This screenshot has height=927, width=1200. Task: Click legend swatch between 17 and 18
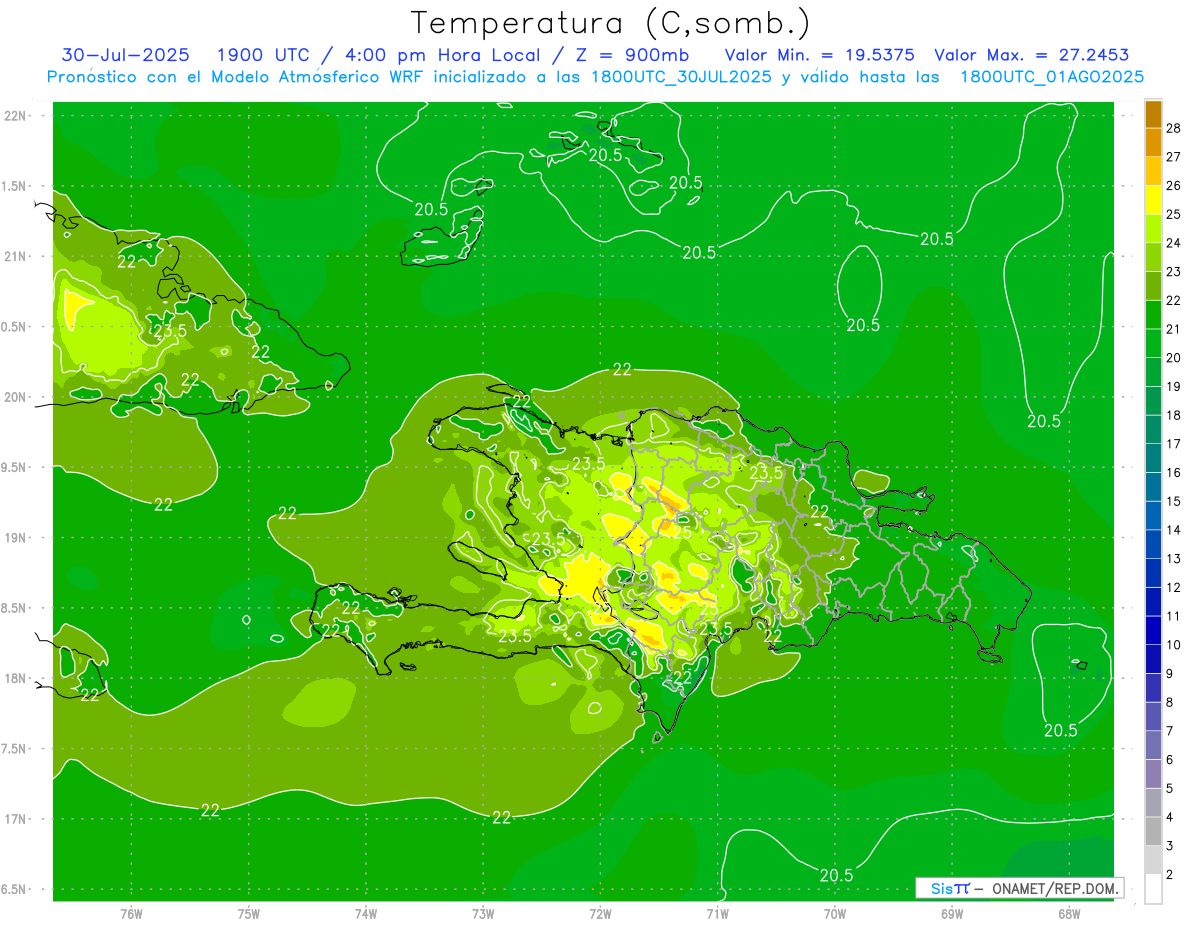pos(1154,429)
